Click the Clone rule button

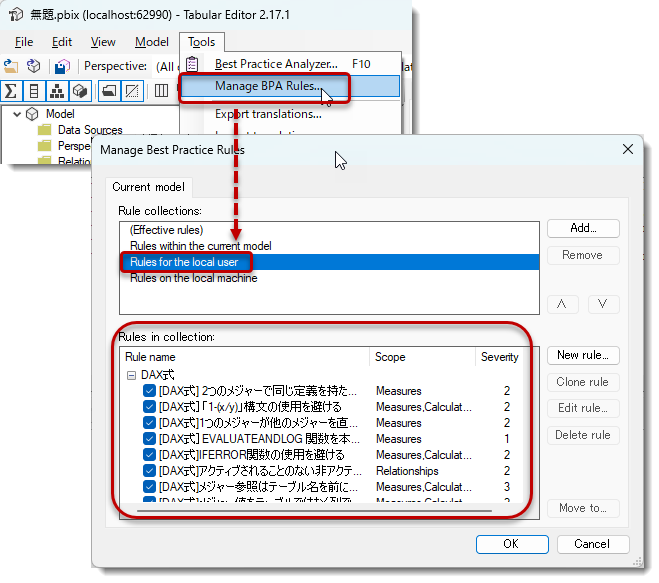[583, 382]
